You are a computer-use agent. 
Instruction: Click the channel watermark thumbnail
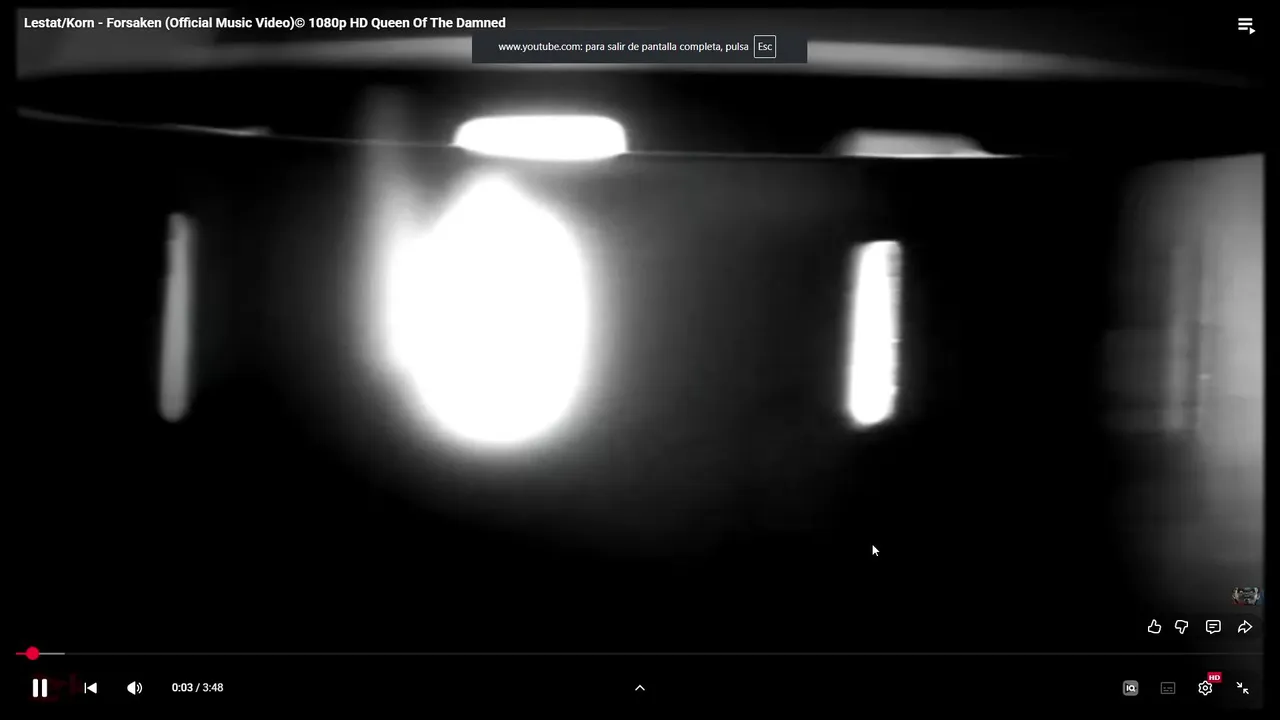(1246, 596)
